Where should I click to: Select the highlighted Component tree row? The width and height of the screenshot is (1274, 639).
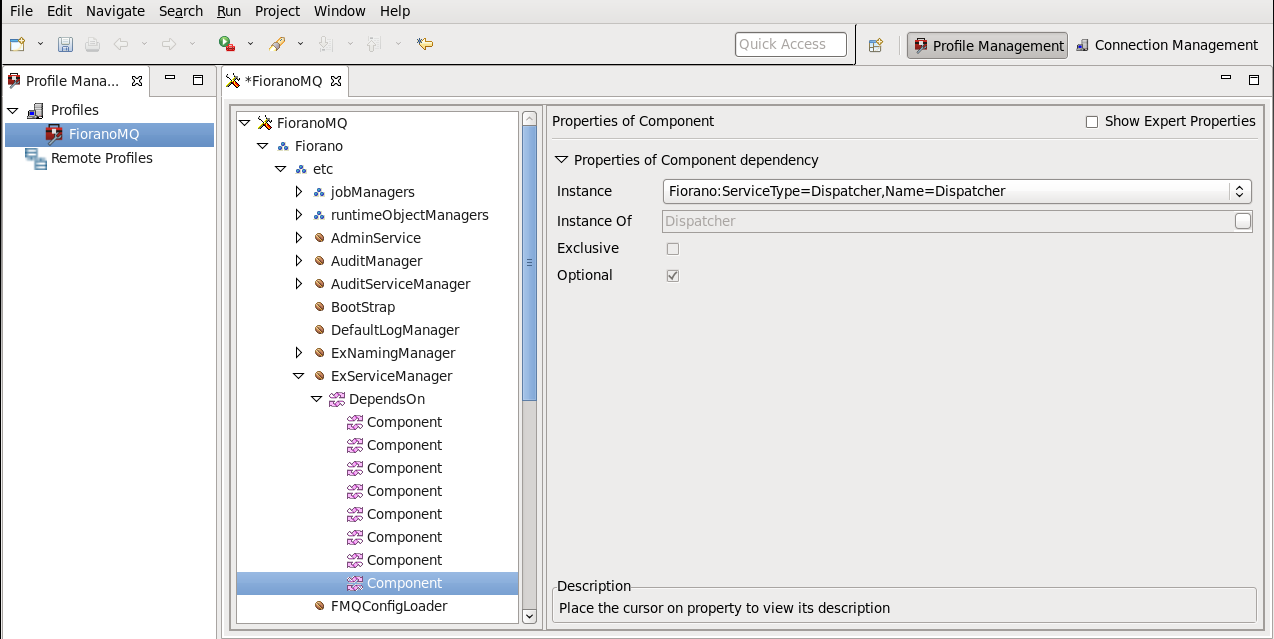click(x=377, y=583)
